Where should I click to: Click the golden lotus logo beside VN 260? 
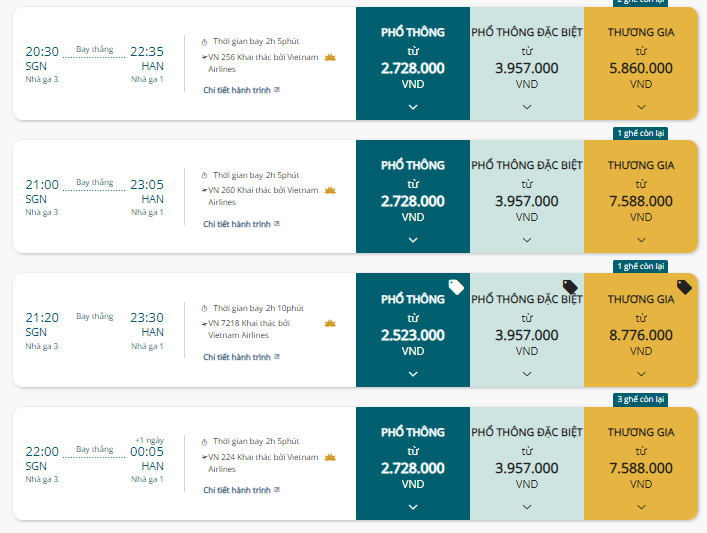[x=330, y=190]
